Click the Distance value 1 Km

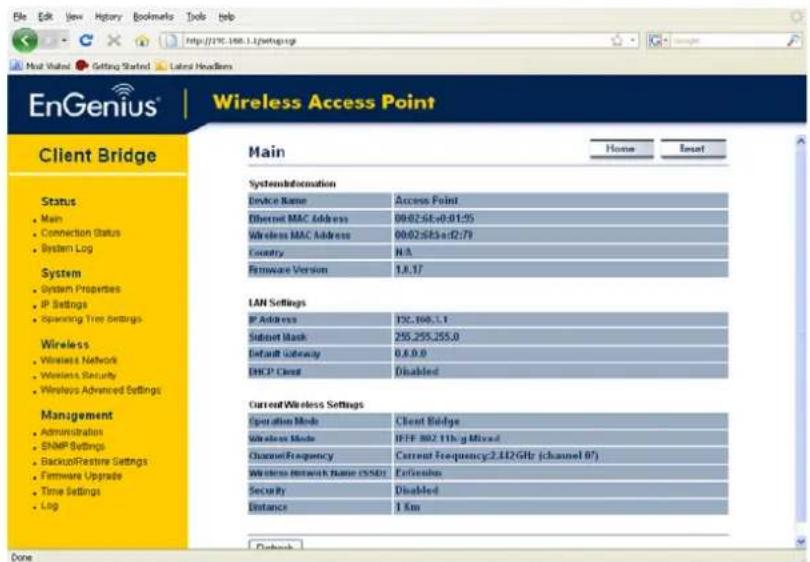pyautogui.click(x=408, y=507)
